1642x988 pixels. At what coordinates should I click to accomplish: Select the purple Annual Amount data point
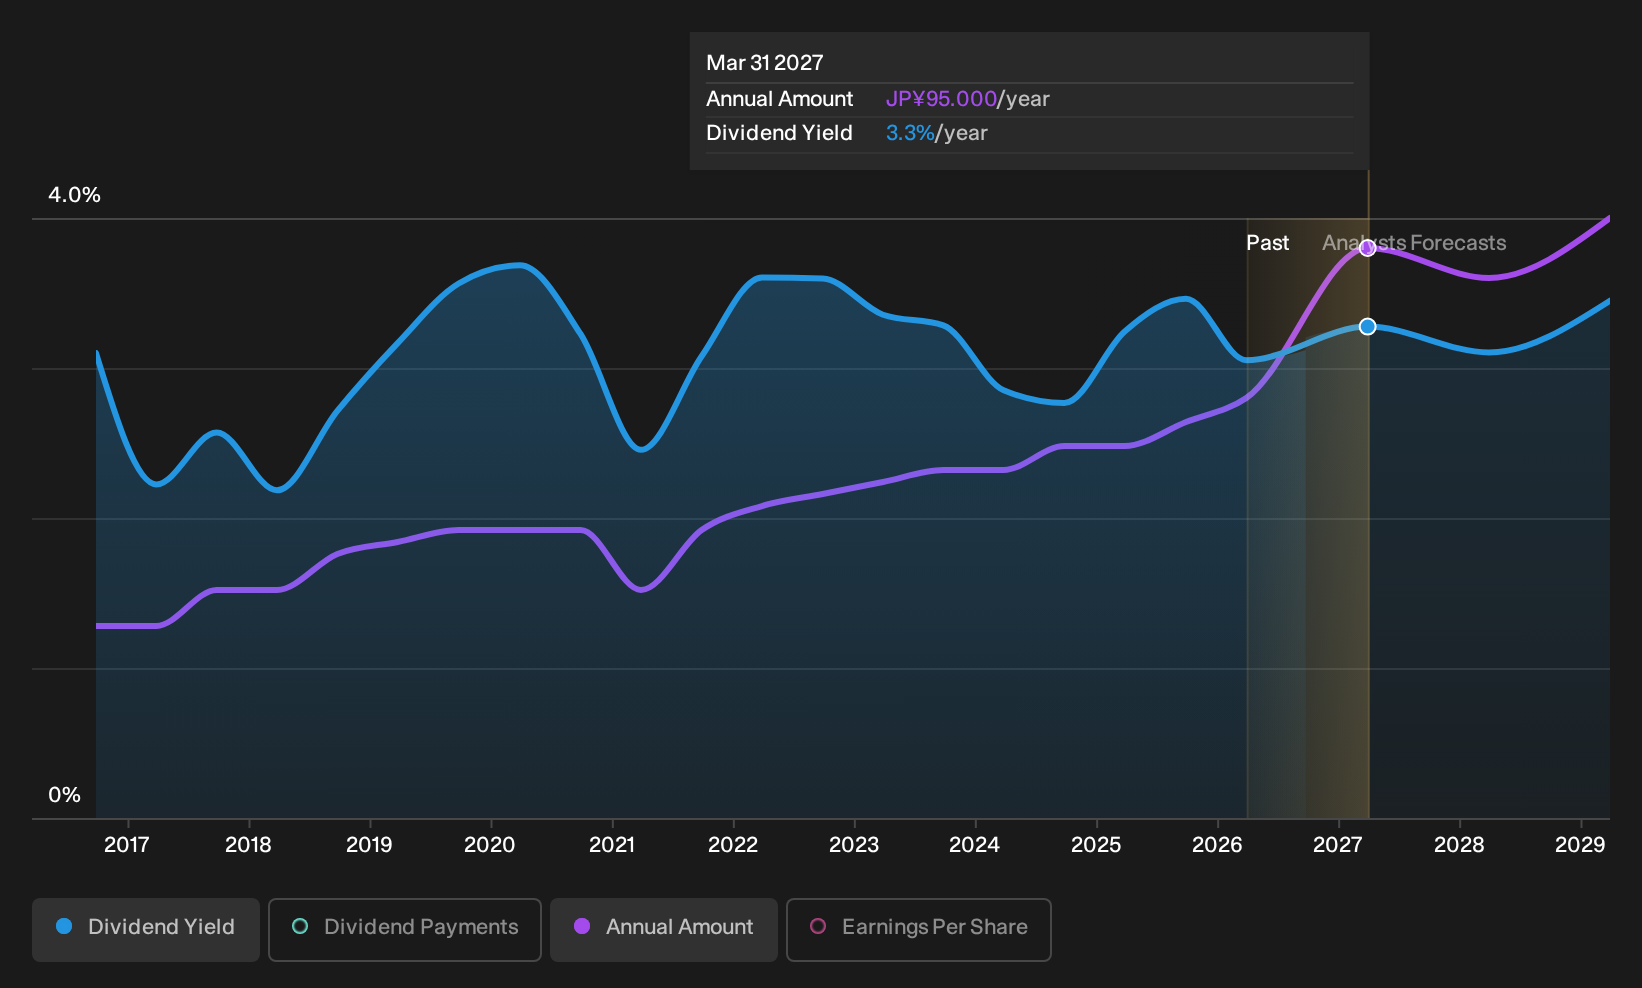(x=1367, y=248)
